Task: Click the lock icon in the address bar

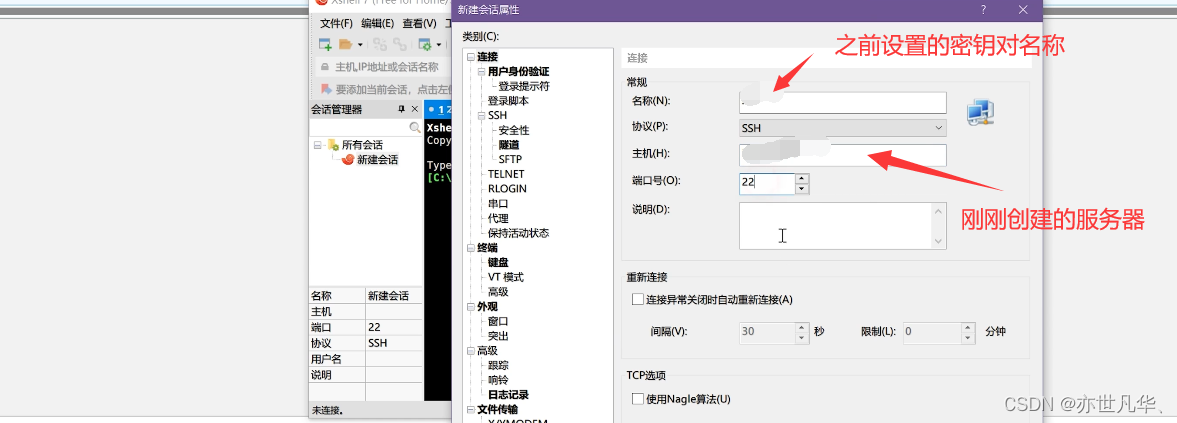Action: [x=325, y=67]
